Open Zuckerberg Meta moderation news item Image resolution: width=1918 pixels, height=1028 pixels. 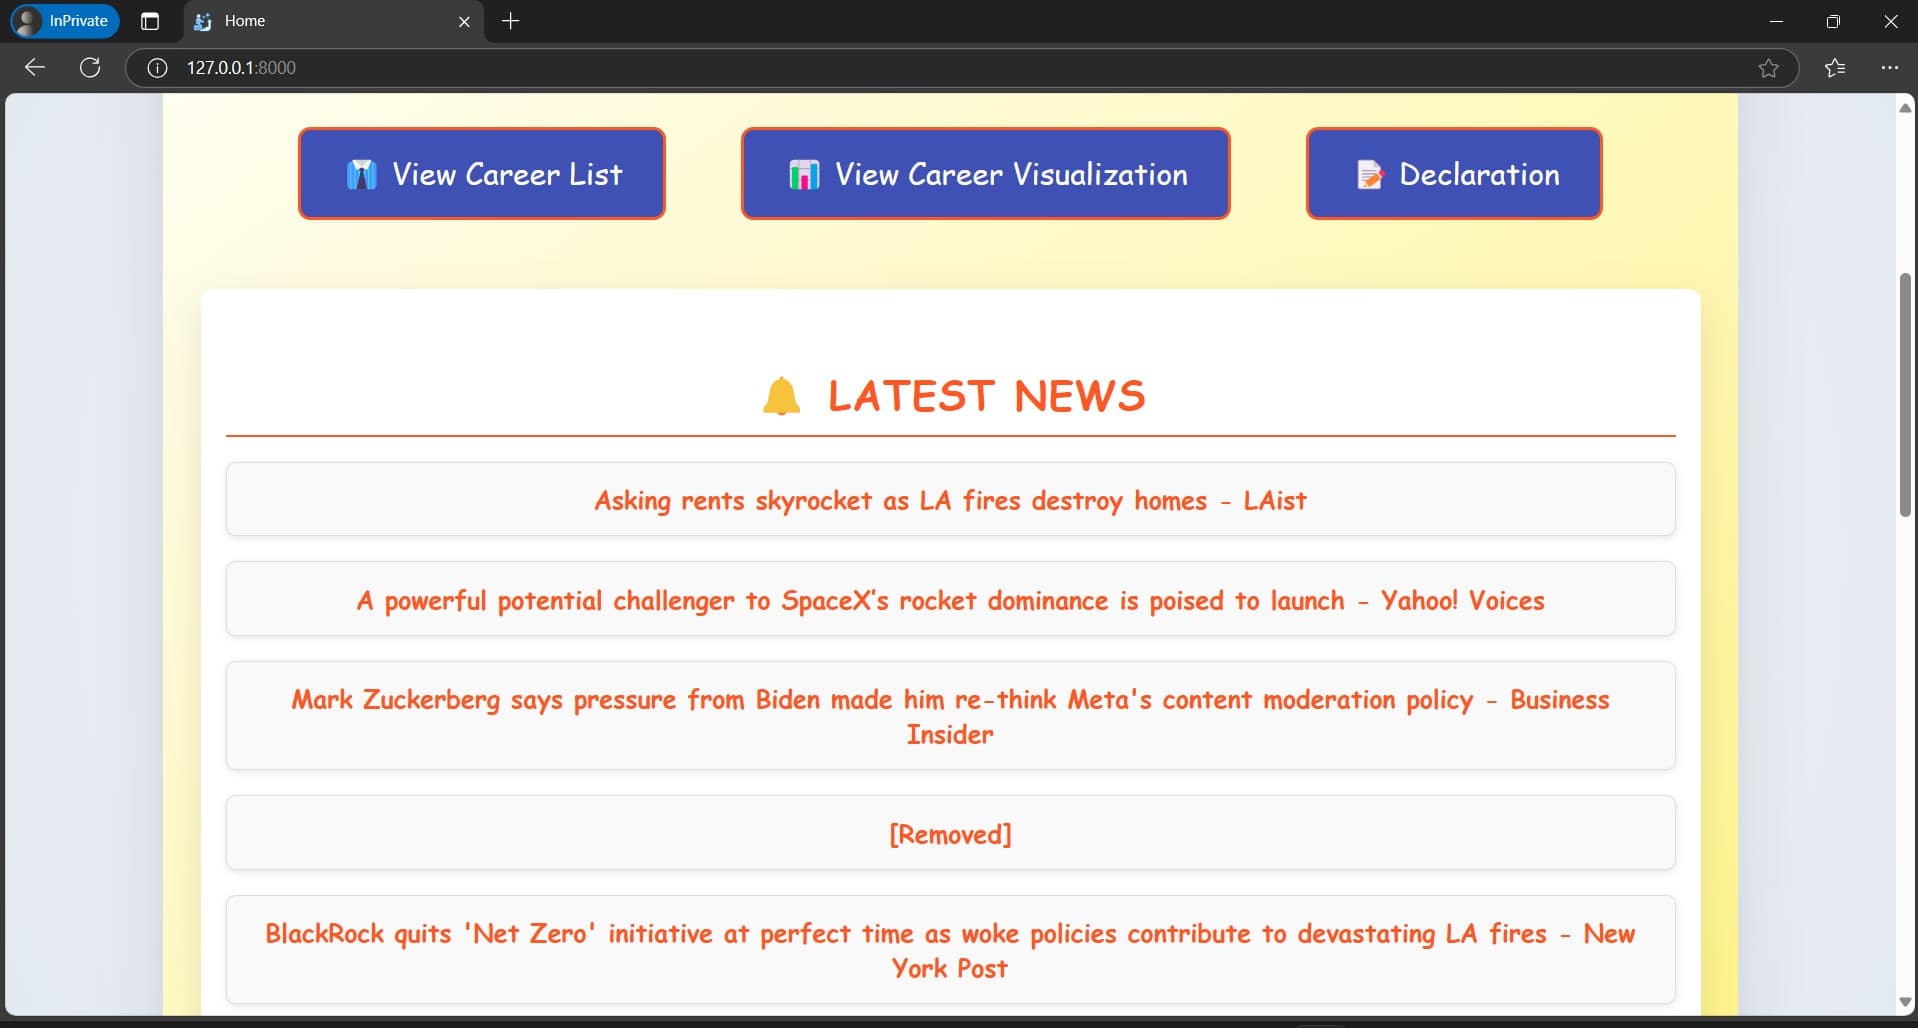(x=951, y=716)
